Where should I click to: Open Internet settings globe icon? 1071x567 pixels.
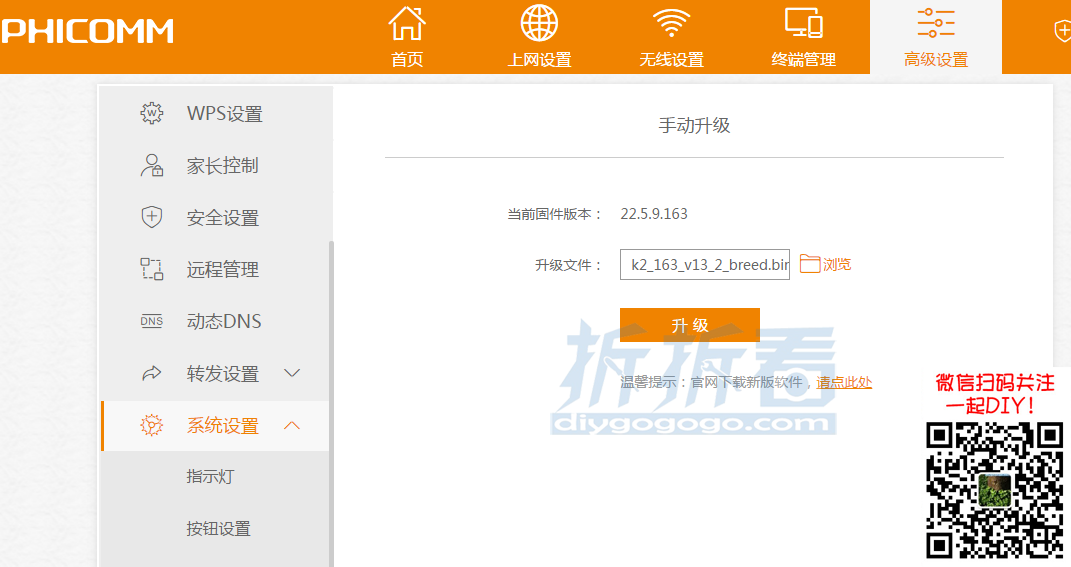coord(539,23)
